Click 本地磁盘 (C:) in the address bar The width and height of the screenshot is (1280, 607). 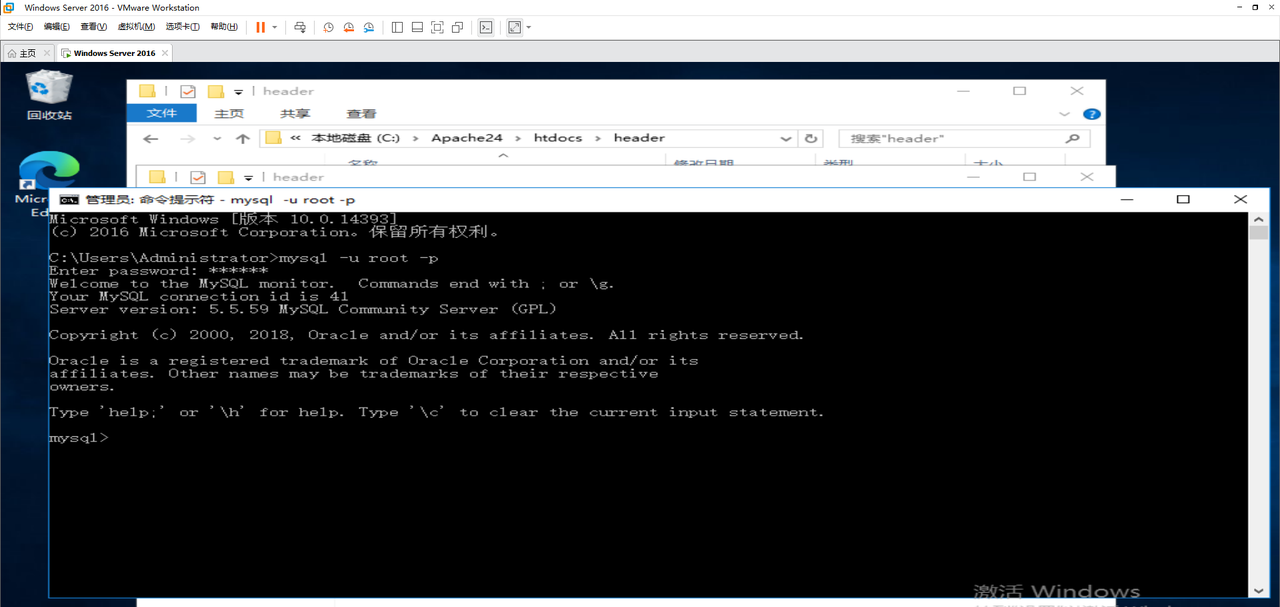point(356,138)
